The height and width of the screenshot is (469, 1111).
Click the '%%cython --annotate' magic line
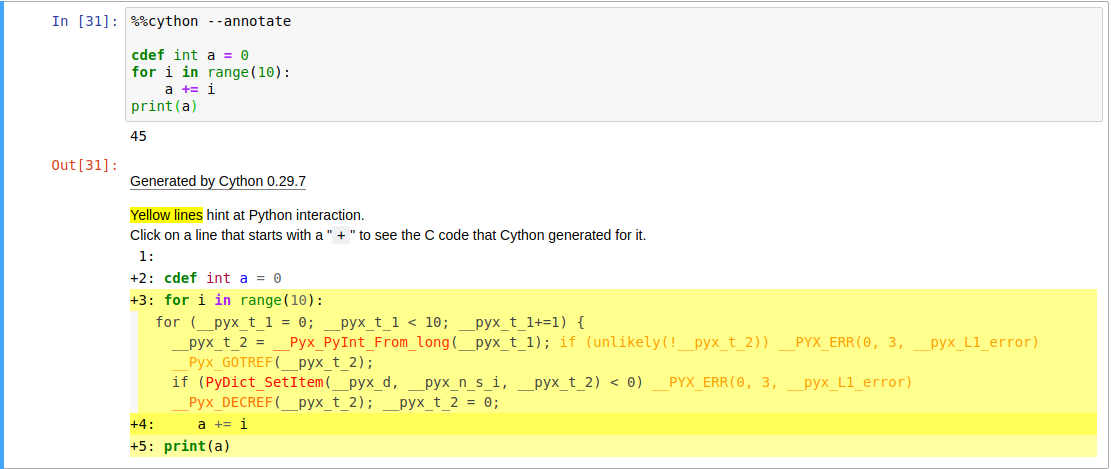(211, 21)
